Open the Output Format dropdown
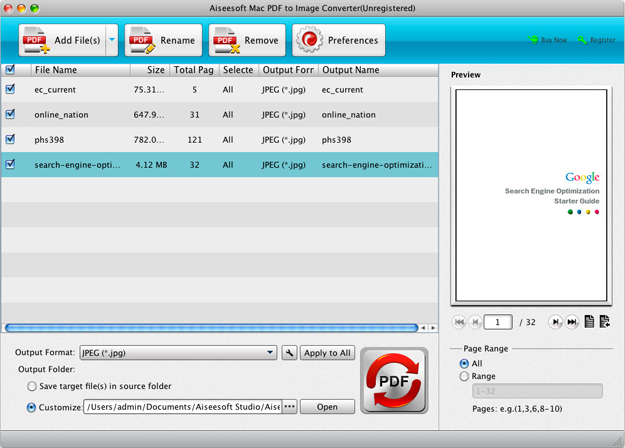Viewport: 625px width, 448px height. coord(178,353)
